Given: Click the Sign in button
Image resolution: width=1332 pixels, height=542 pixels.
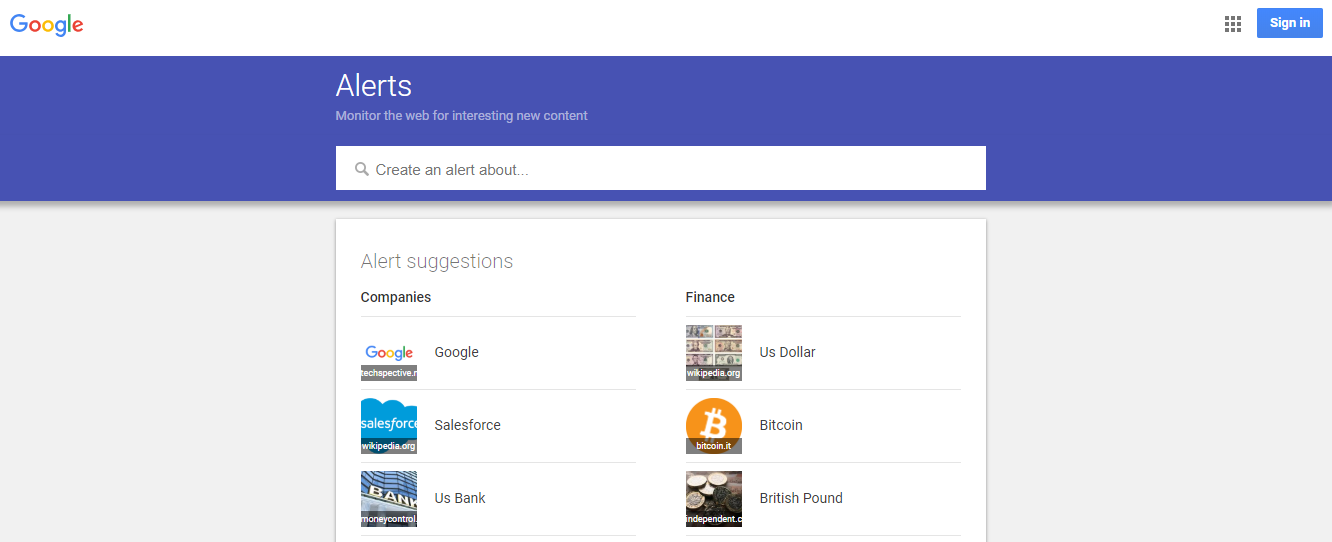Looking at the screenshot, I should pos(1290,23).
